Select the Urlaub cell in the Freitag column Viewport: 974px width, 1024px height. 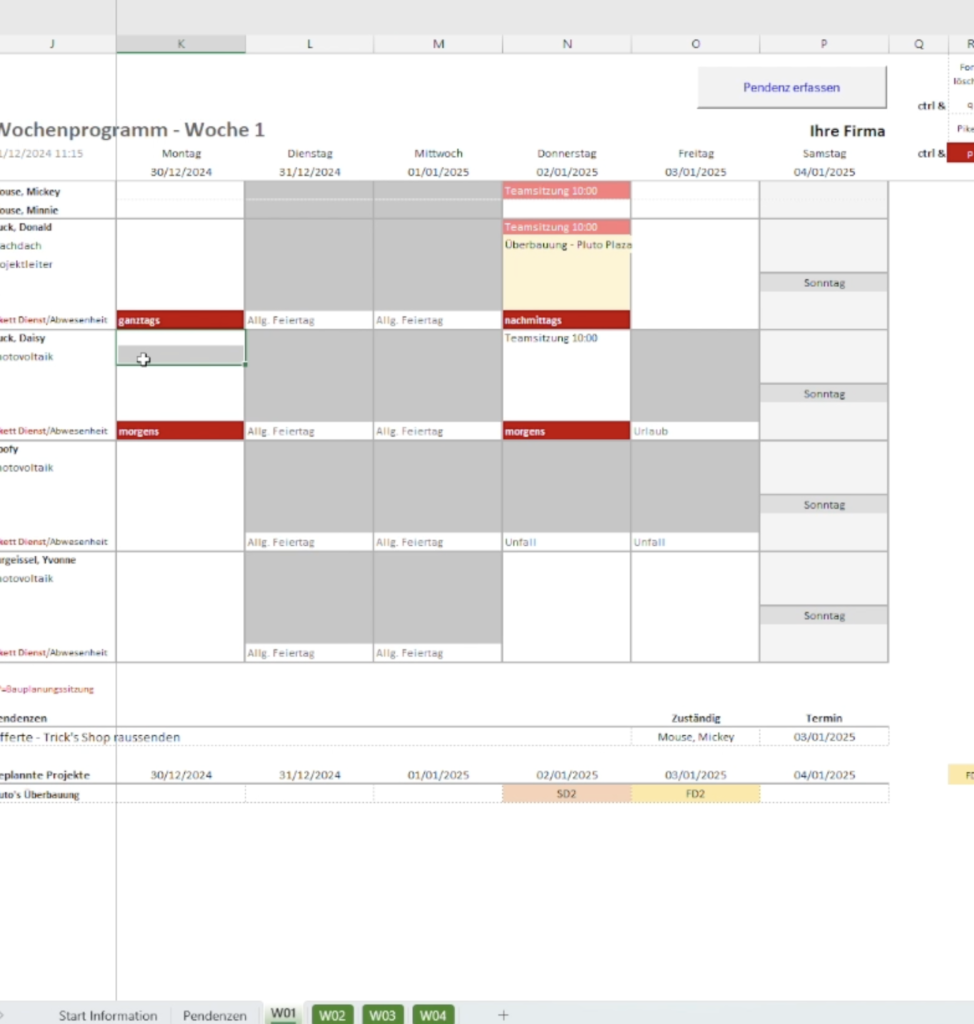695,431
